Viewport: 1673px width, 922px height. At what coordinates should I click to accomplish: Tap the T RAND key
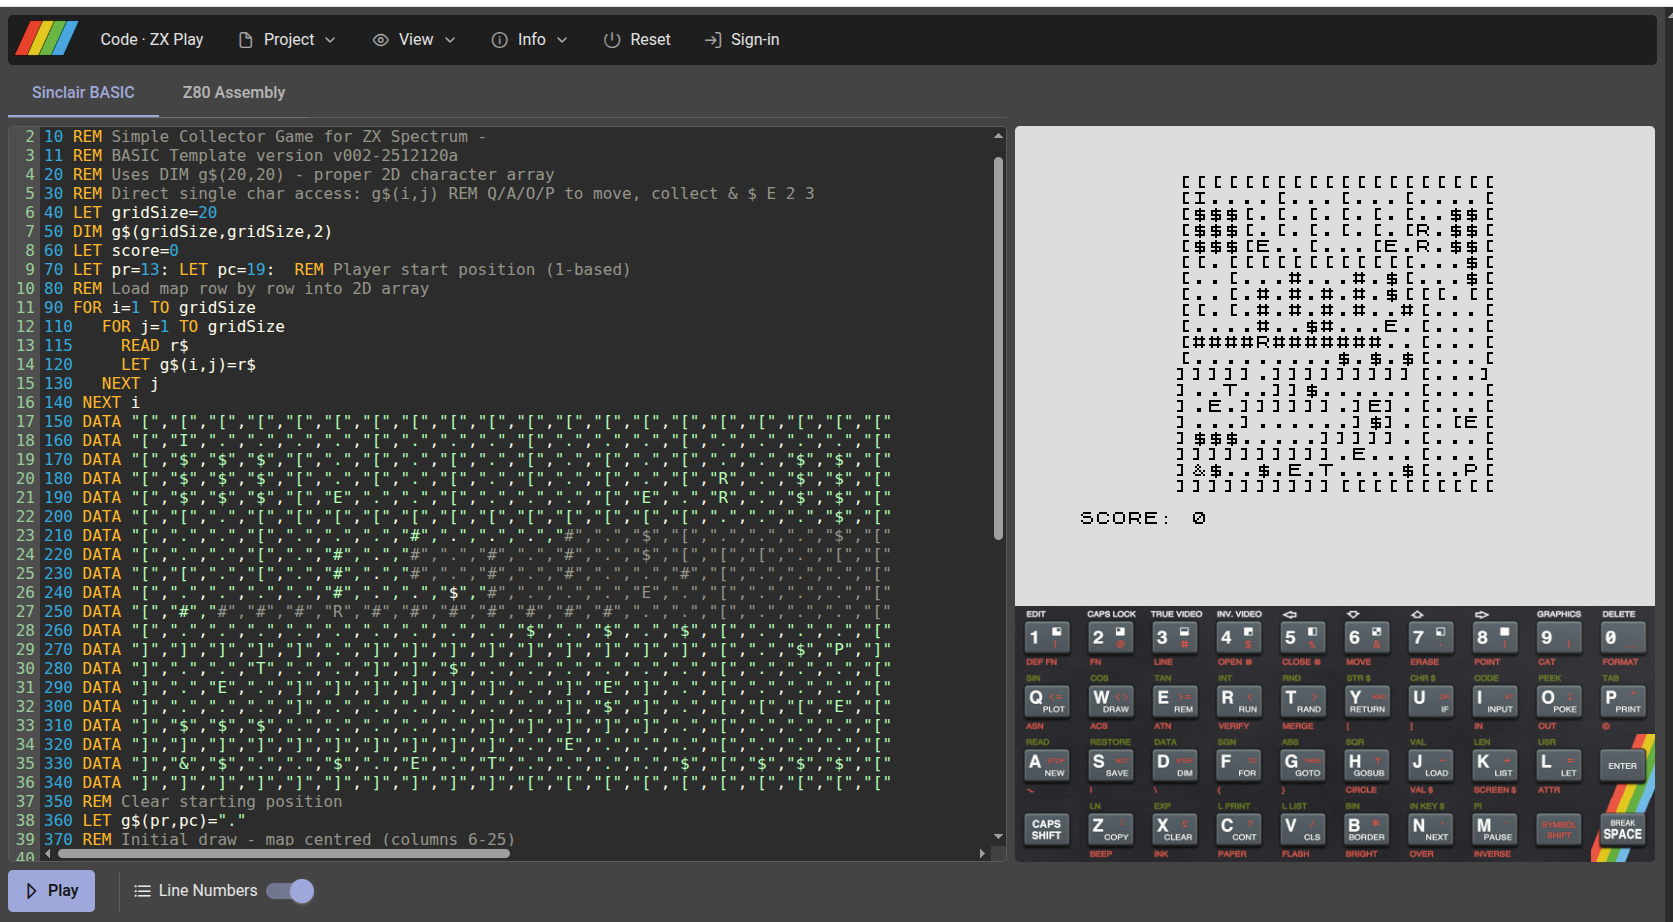pyautogui.click(x=1303, y=700)
